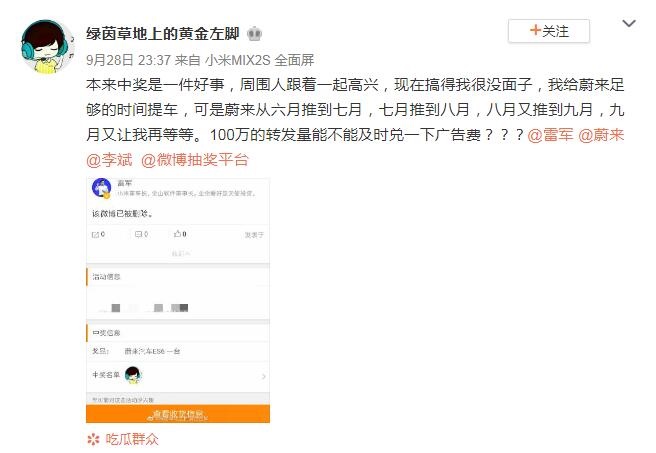Click the 小米MIX2S 全面屏 source link
Viewport: 656px width, 453px height.
[259, 60]
